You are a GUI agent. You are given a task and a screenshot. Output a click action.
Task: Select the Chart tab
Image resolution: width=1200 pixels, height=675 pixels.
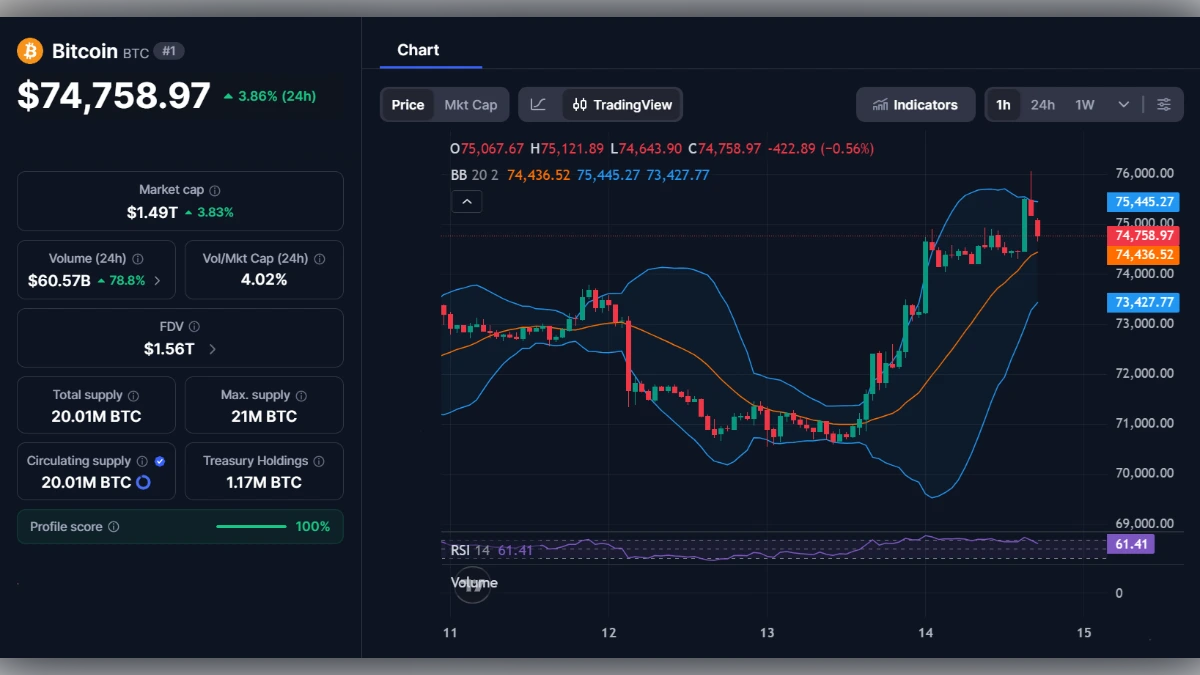pyautogui.click(x=418, y=50)
